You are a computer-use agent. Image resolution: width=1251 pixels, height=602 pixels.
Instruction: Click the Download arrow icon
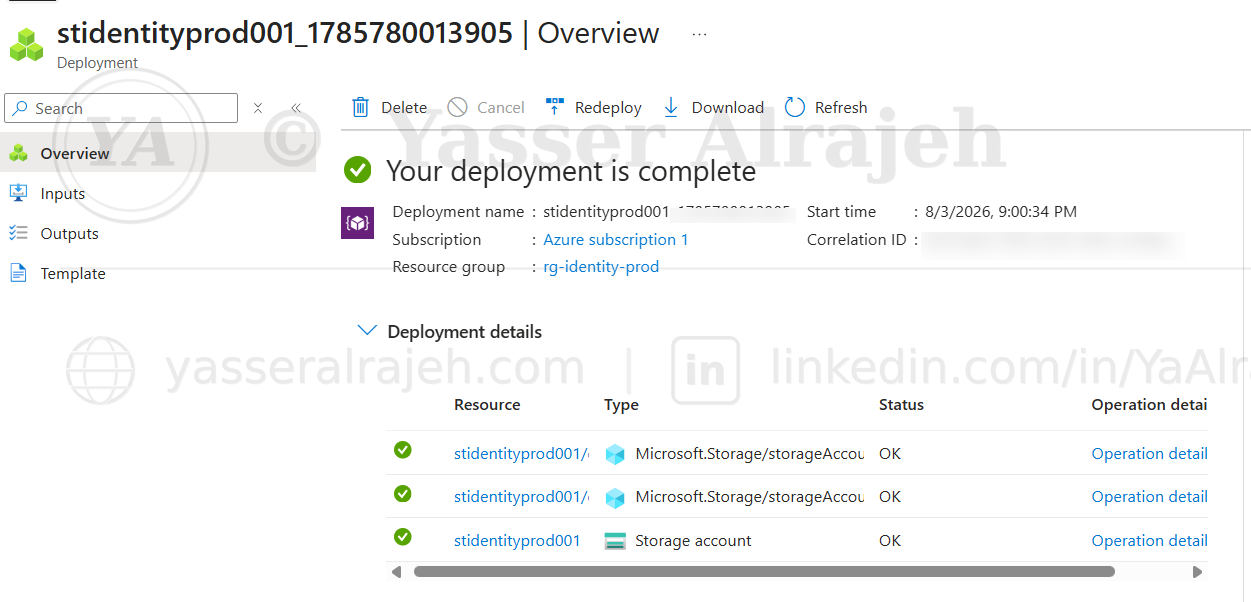click(671, 107)
